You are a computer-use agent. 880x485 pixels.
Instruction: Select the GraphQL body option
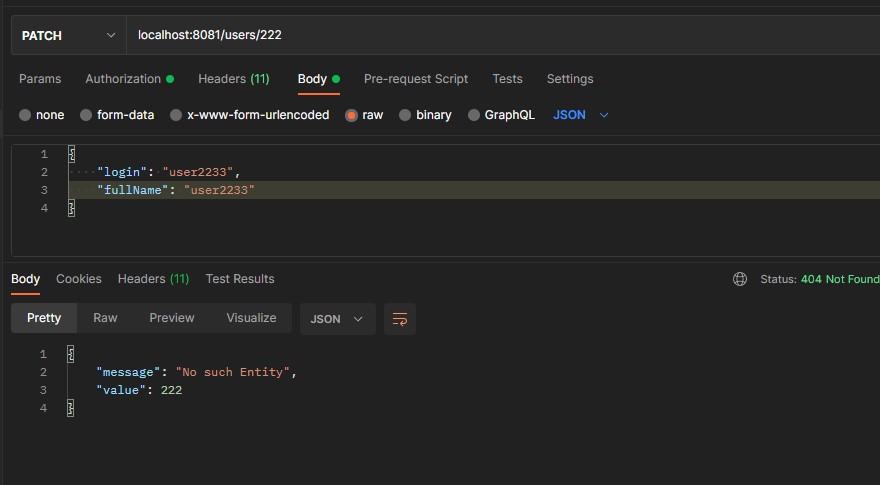point(474,115)
